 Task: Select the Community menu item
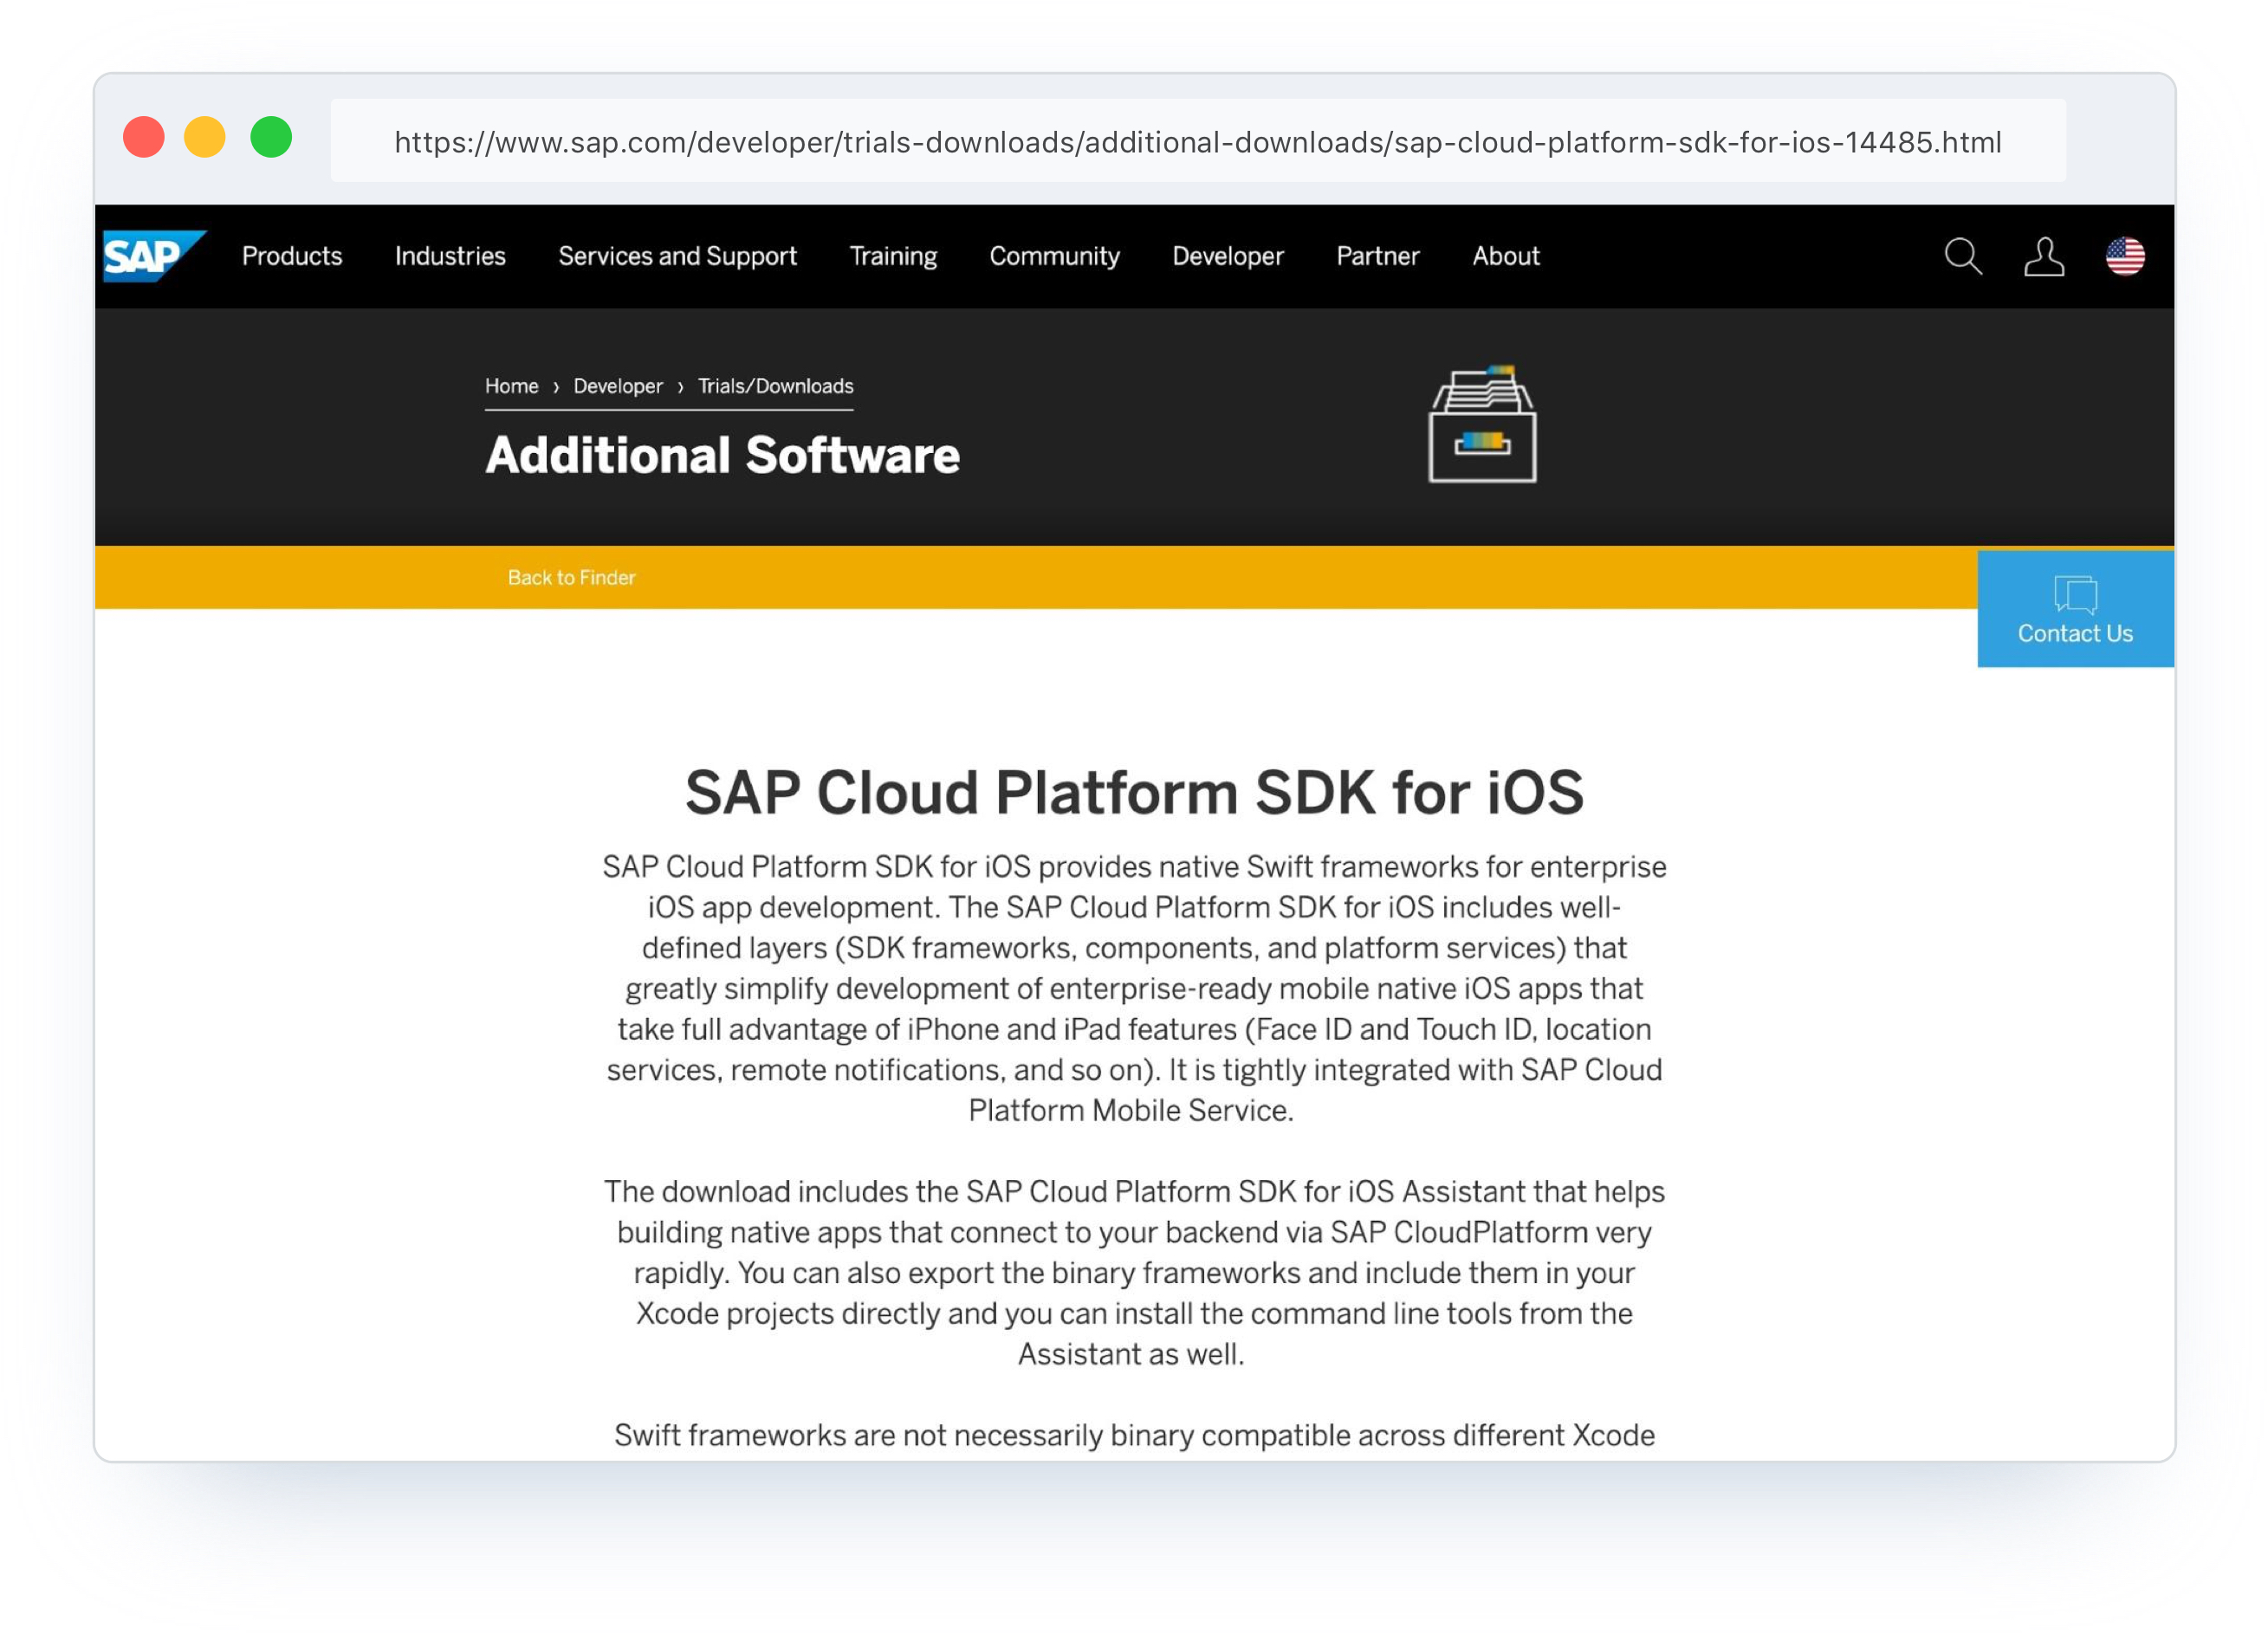click(1054, 257)
